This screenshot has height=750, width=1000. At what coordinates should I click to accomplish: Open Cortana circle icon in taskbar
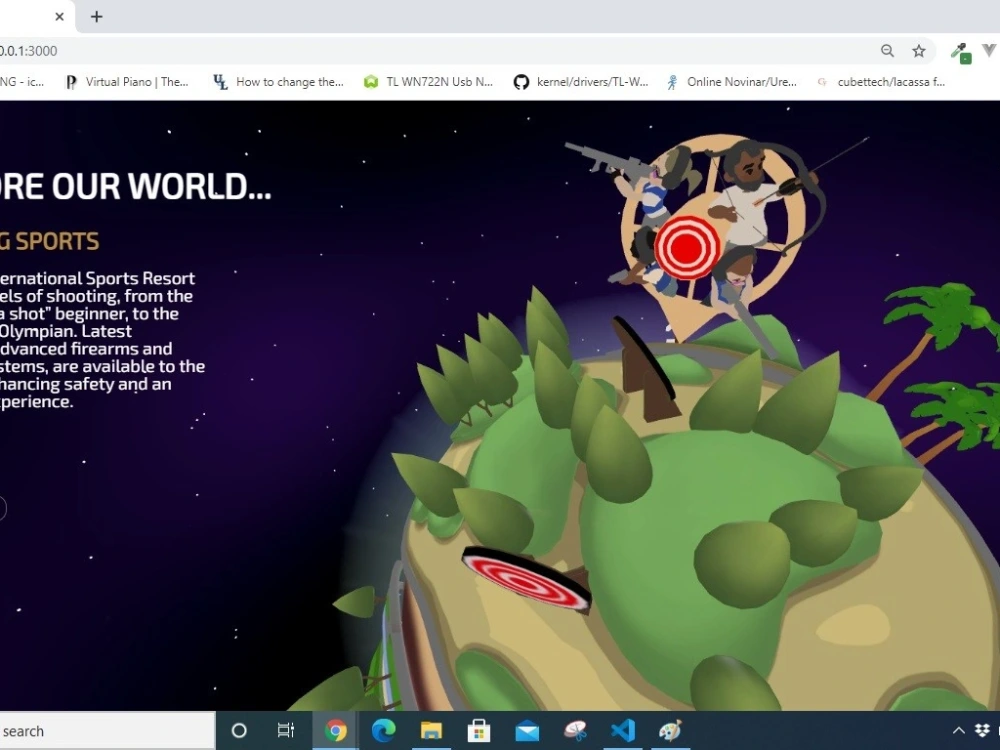pos(239,731)
